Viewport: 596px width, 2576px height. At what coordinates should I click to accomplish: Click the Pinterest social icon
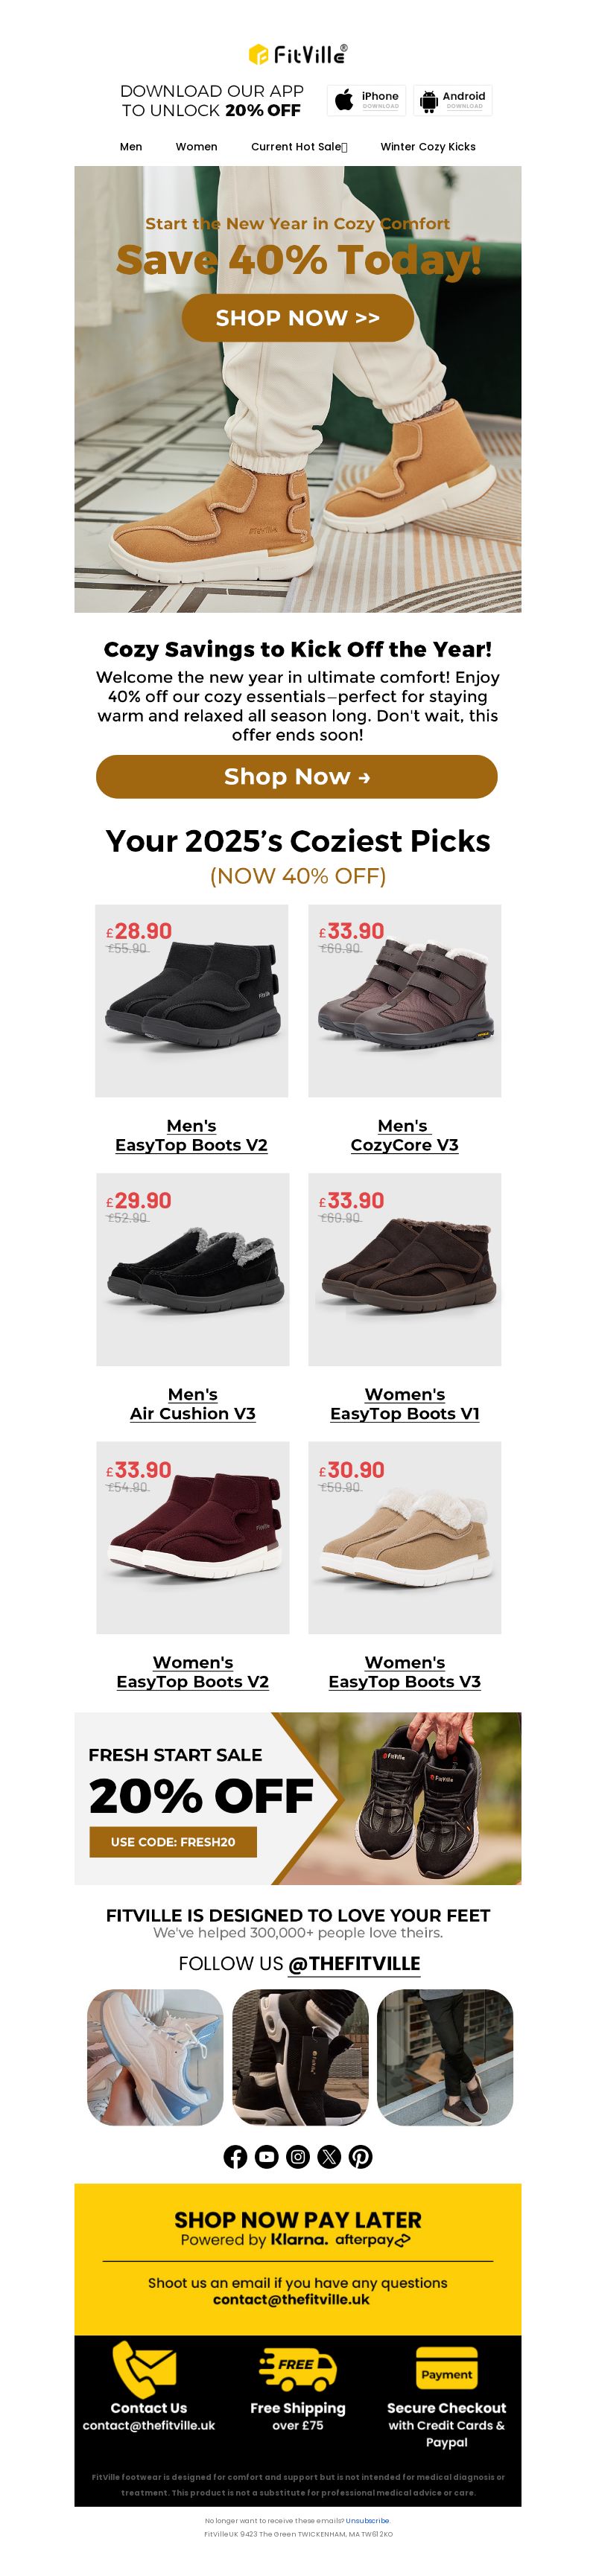coord(361,2156)
